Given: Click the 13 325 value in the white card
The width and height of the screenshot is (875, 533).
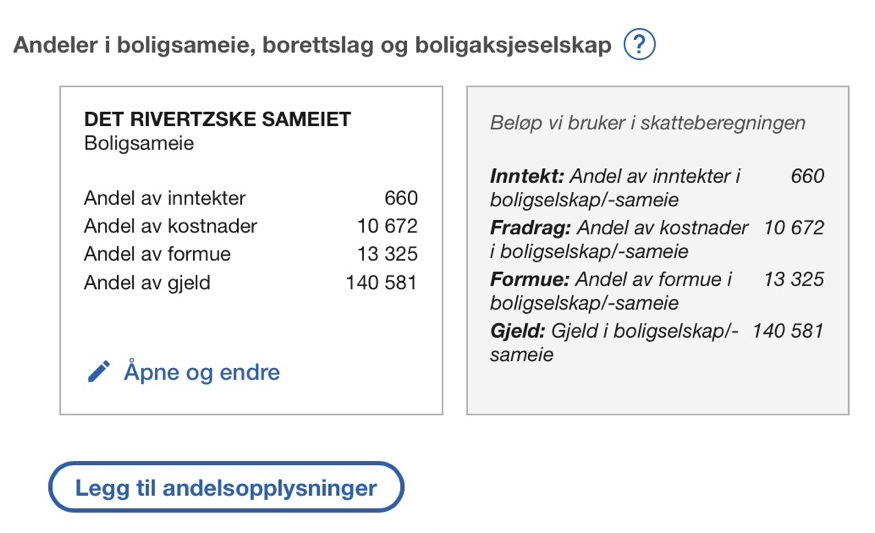Looking at the screenshot, I should [387, 254].
